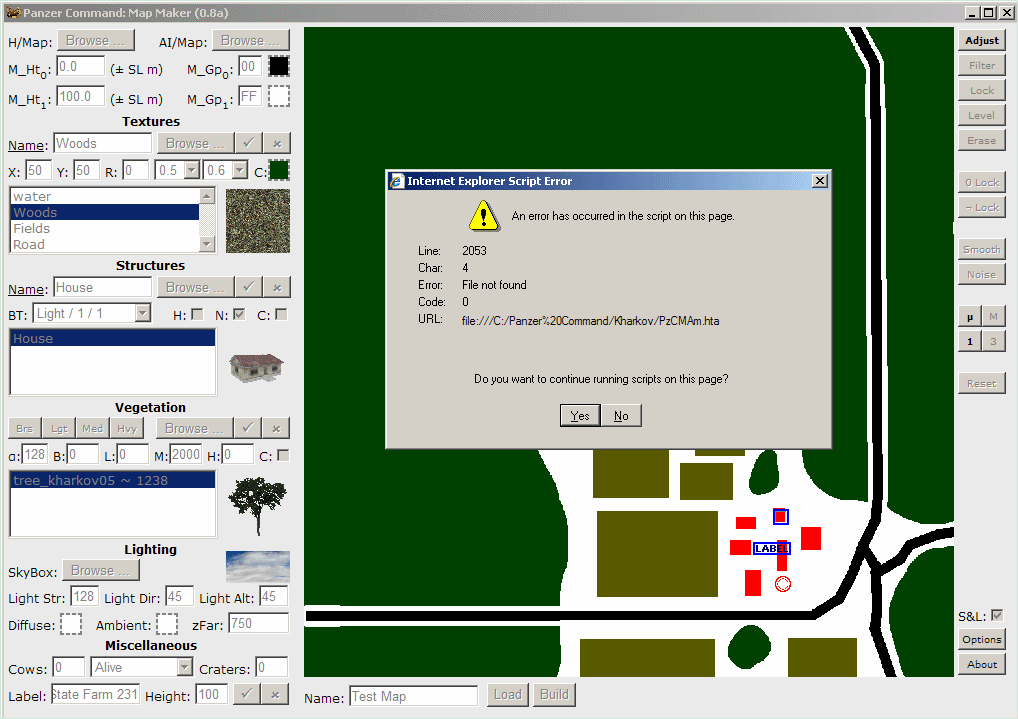Click the House structure preview image

(257, 367)
